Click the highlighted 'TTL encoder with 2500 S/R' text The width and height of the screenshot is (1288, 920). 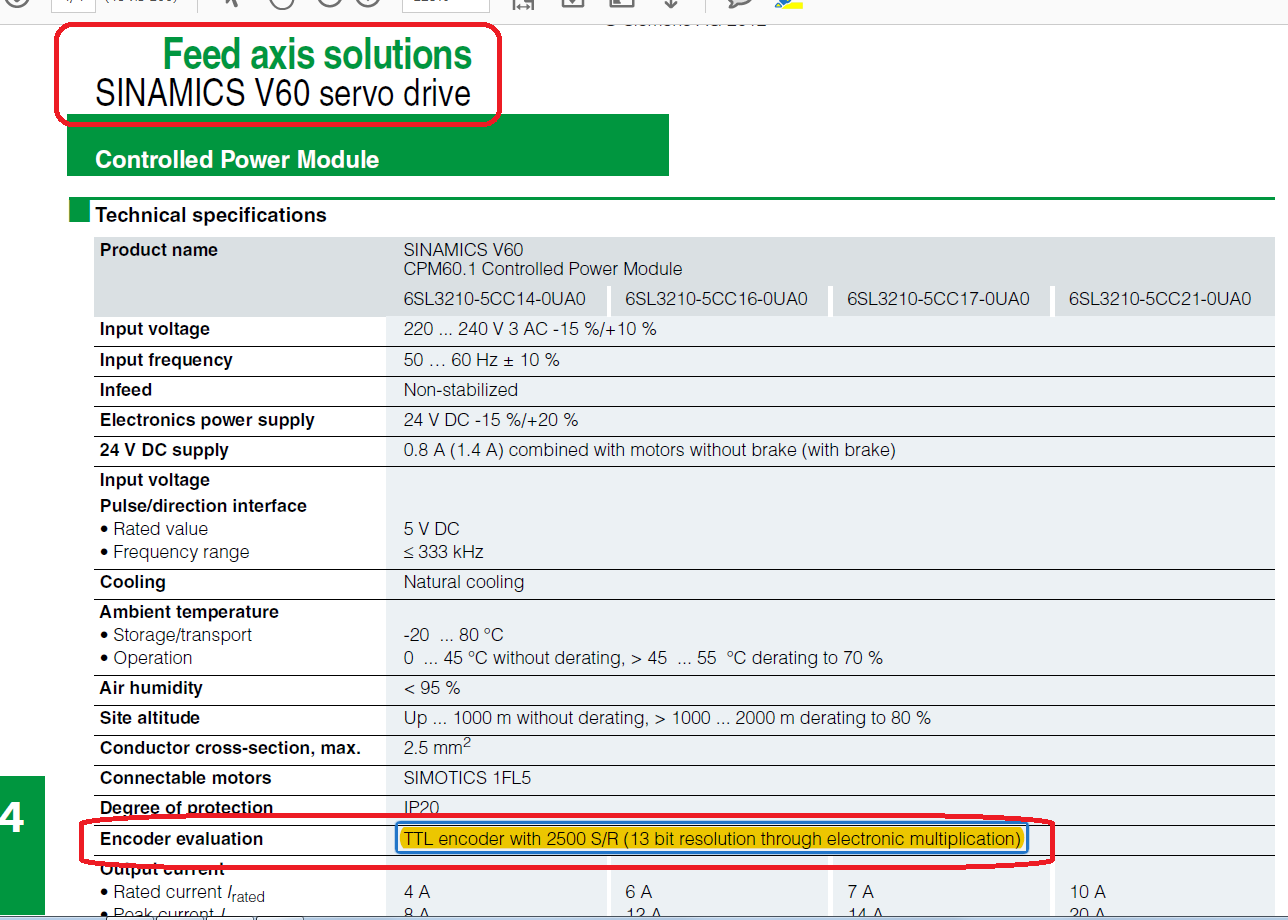(712, 839)
